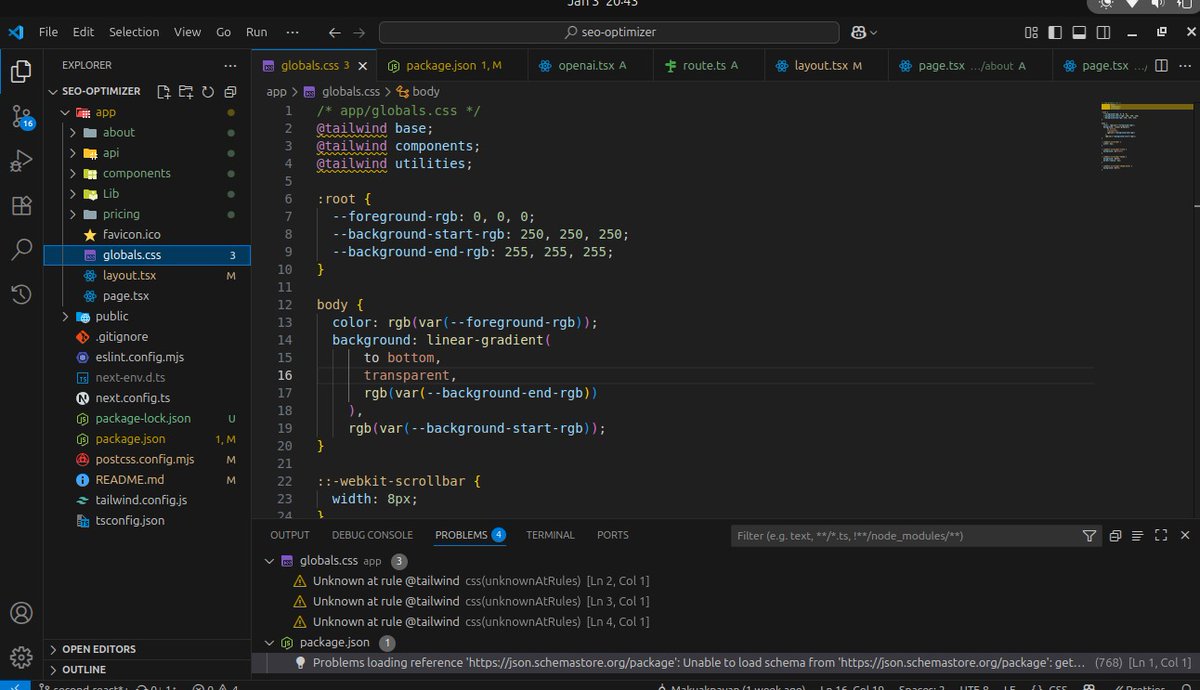
Task: Open Source Control view with 16 badge
Action: coord(21,117)
